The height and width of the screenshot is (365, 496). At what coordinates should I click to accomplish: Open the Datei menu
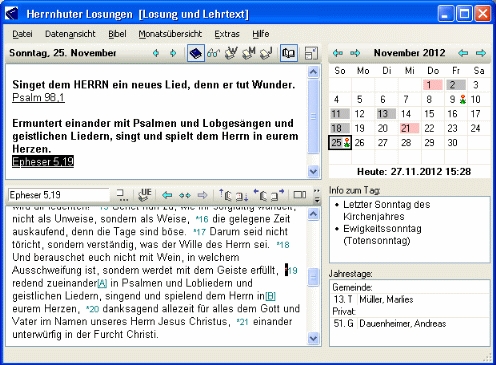[22, 34]
